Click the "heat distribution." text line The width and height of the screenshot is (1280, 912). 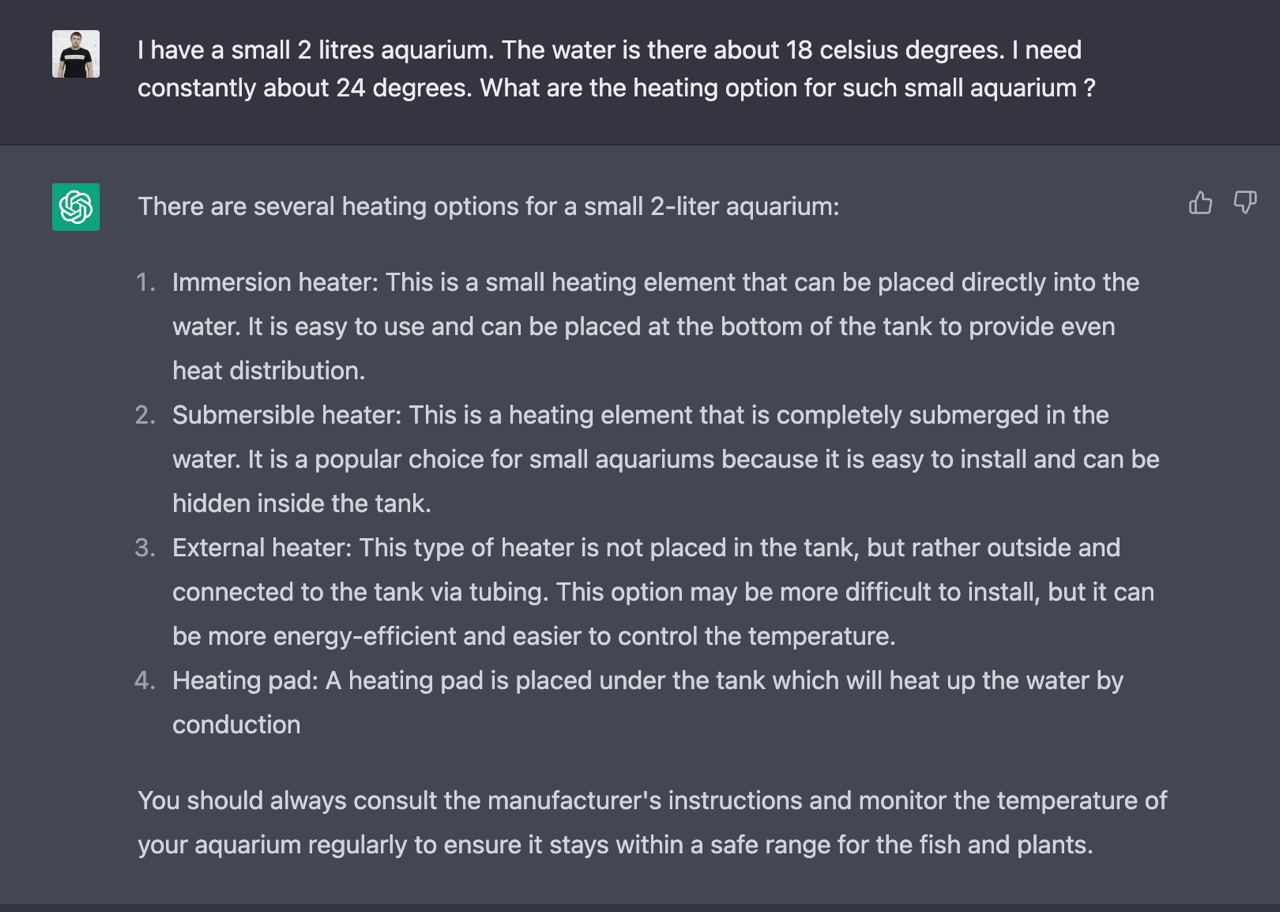[x=268, y=371]
